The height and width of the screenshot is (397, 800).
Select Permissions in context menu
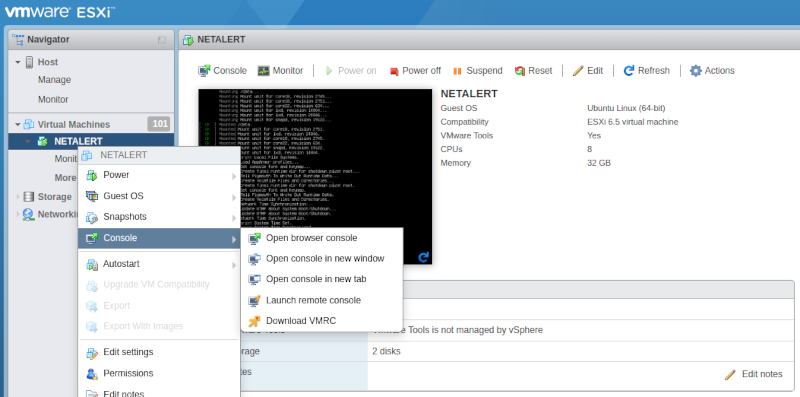coord(159,373)
